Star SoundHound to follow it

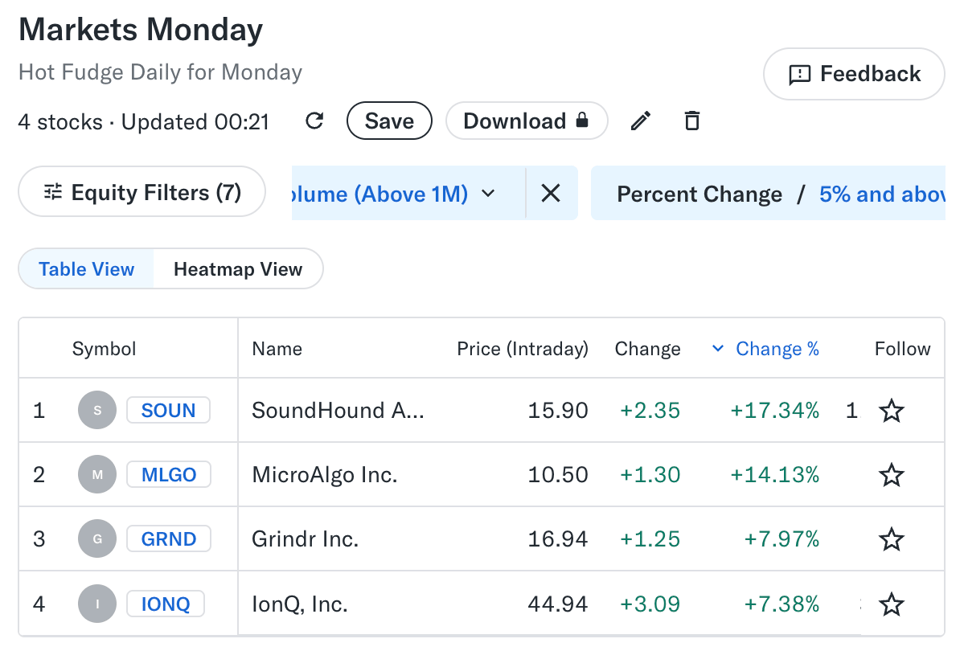(x=891, y=410)
